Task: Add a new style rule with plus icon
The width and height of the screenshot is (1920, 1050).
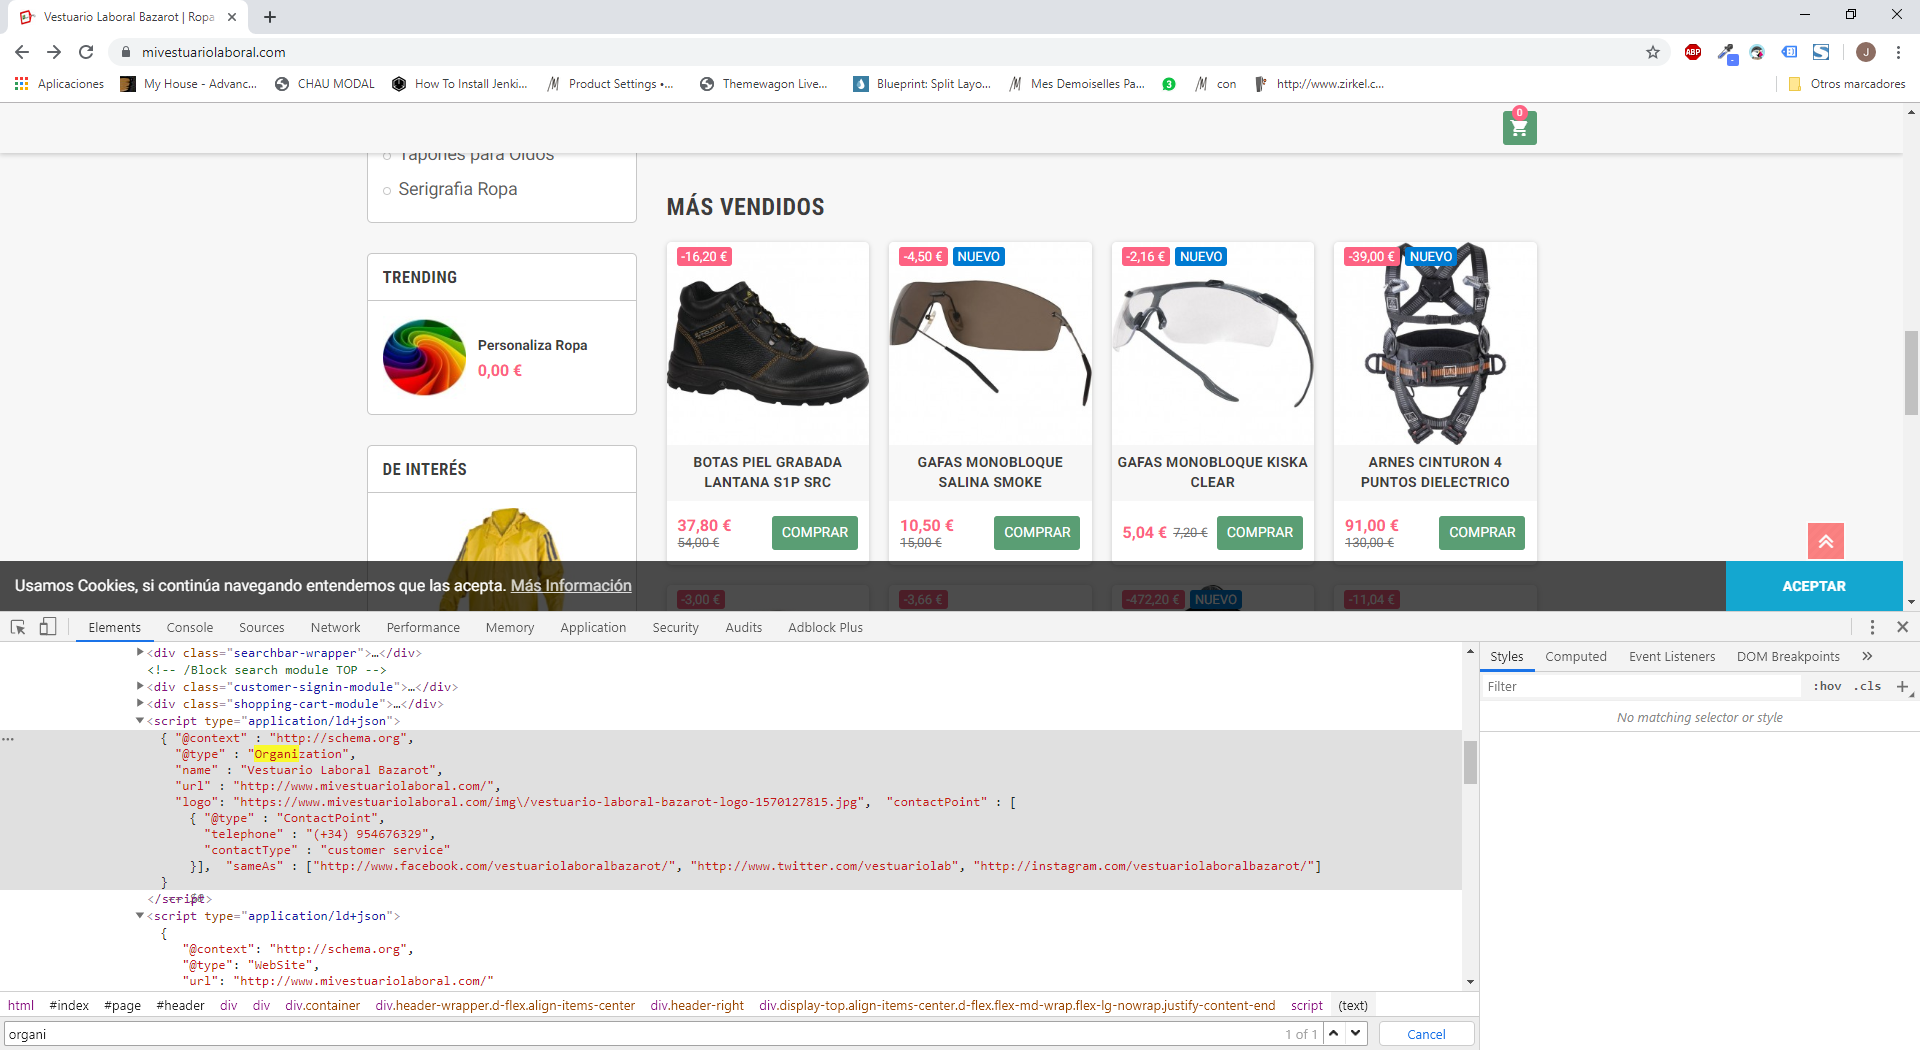Action: (1902, 686)
